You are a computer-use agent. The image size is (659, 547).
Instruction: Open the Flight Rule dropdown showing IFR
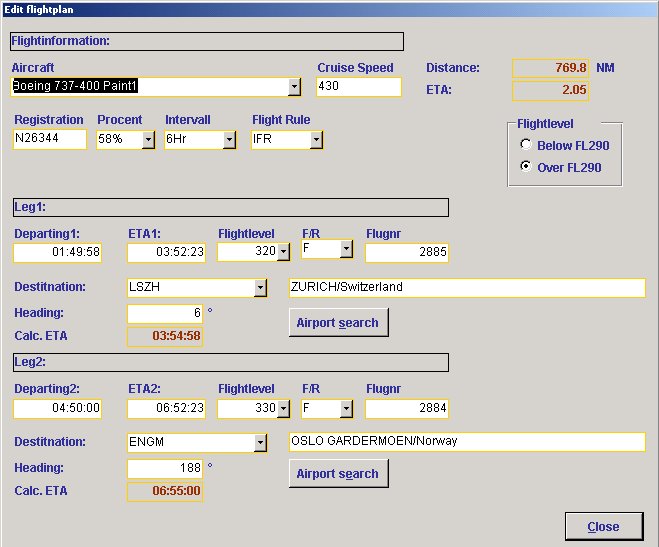(x=316, y=139)
